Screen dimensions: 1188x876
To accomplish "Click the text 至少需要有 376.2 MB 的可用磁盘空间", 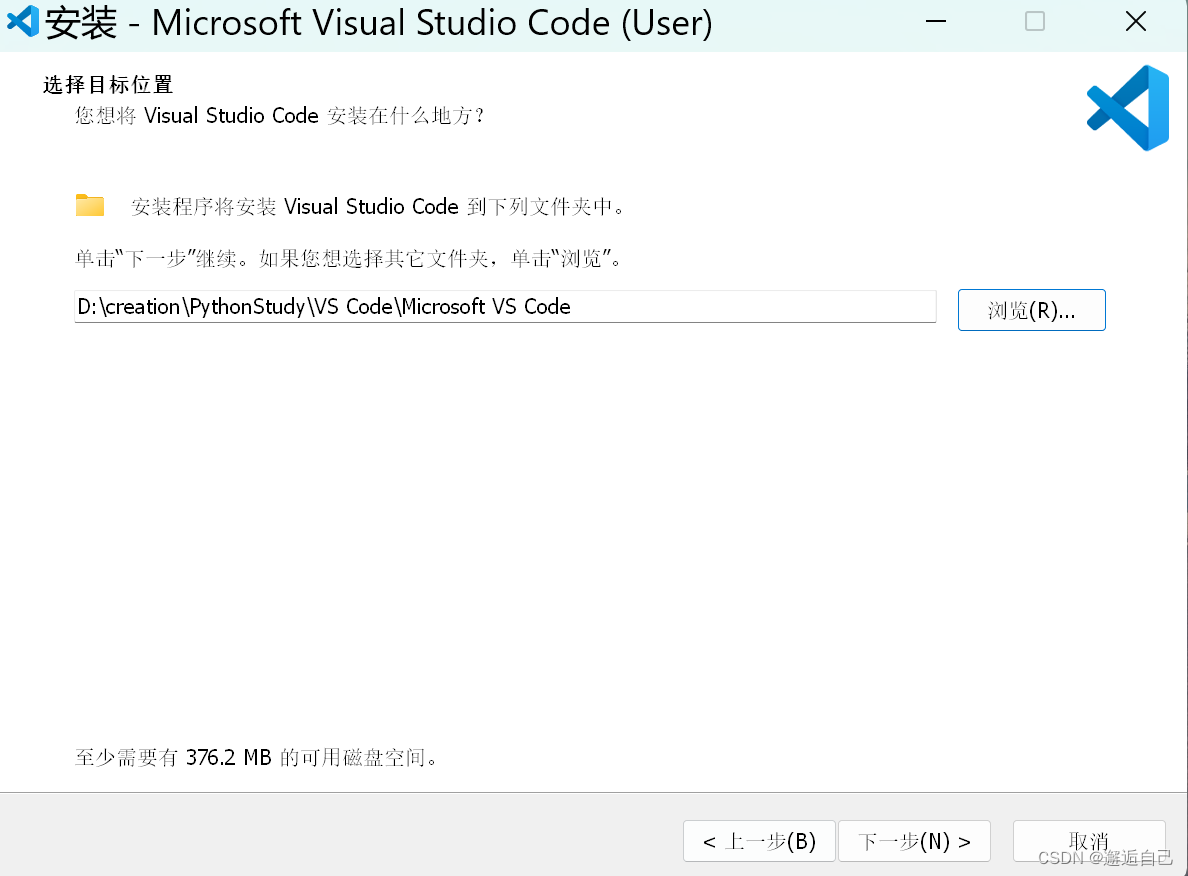I will (x=257, y=757).
